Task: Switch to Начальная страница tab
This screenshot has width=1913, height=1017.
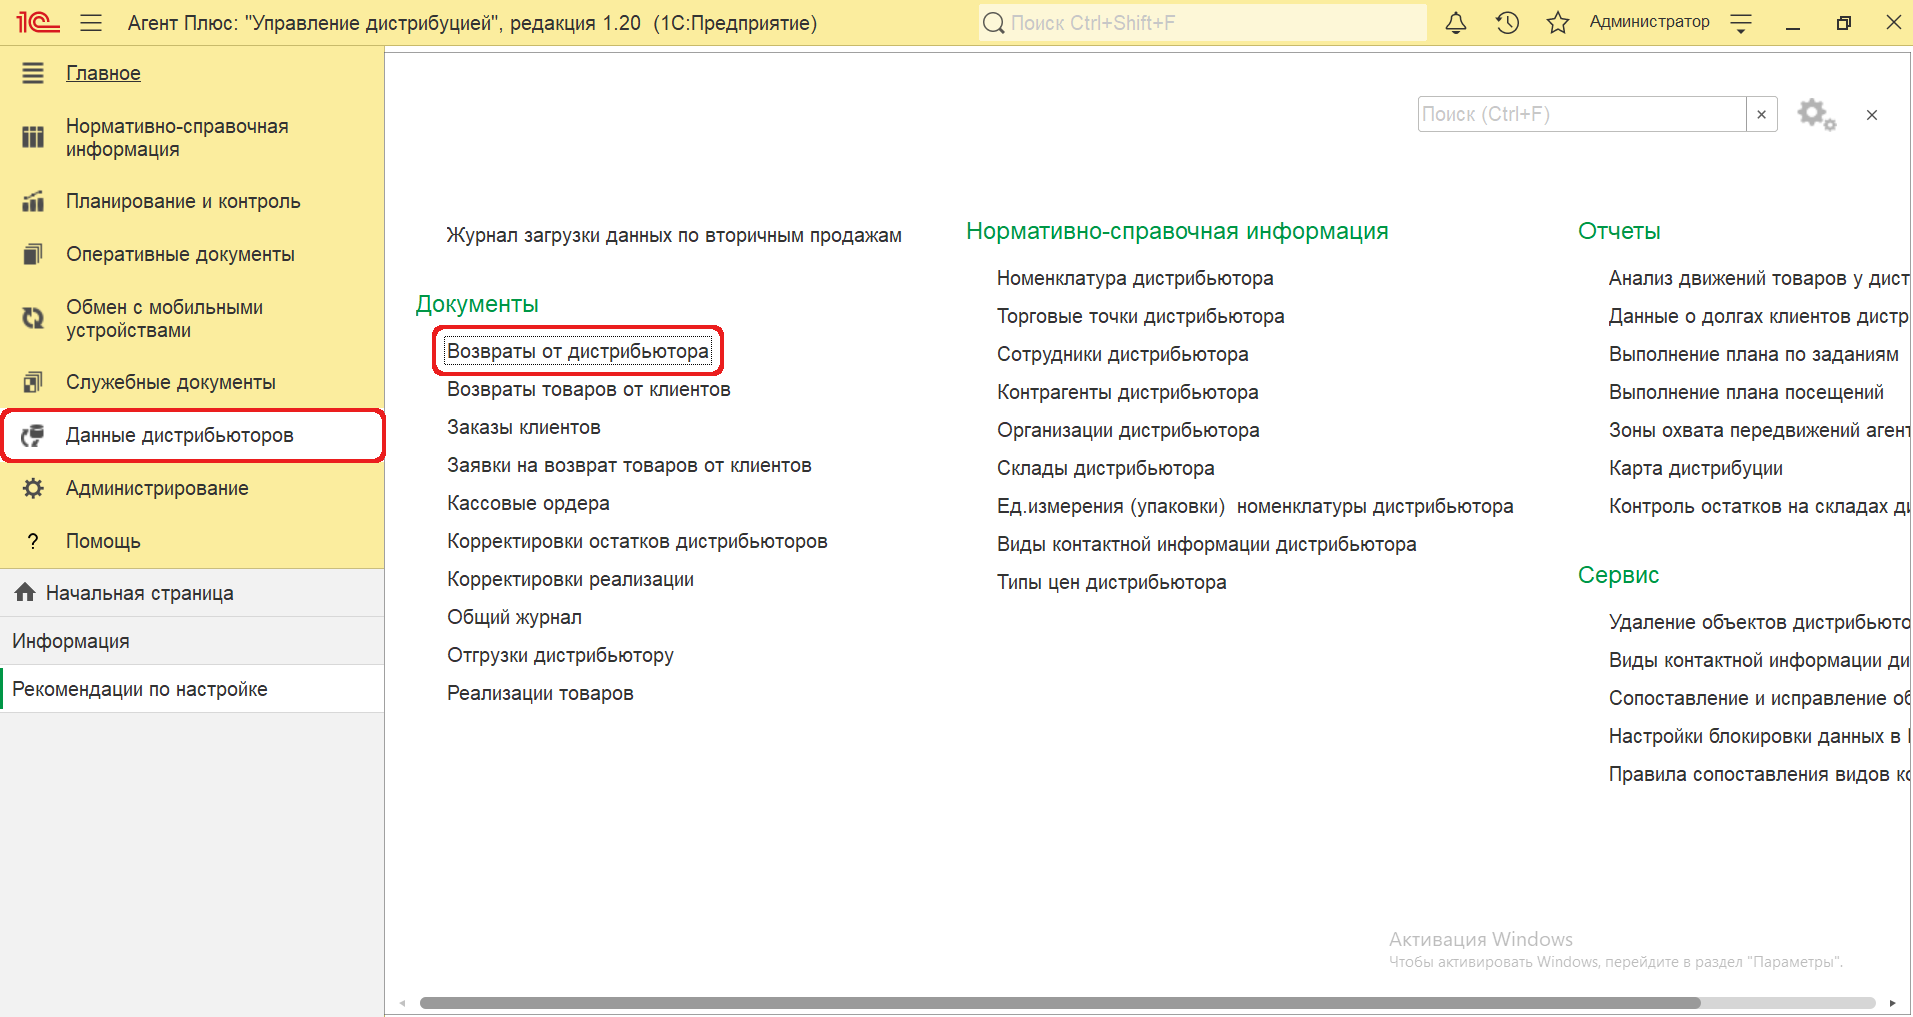Action: tap(192, 593)
